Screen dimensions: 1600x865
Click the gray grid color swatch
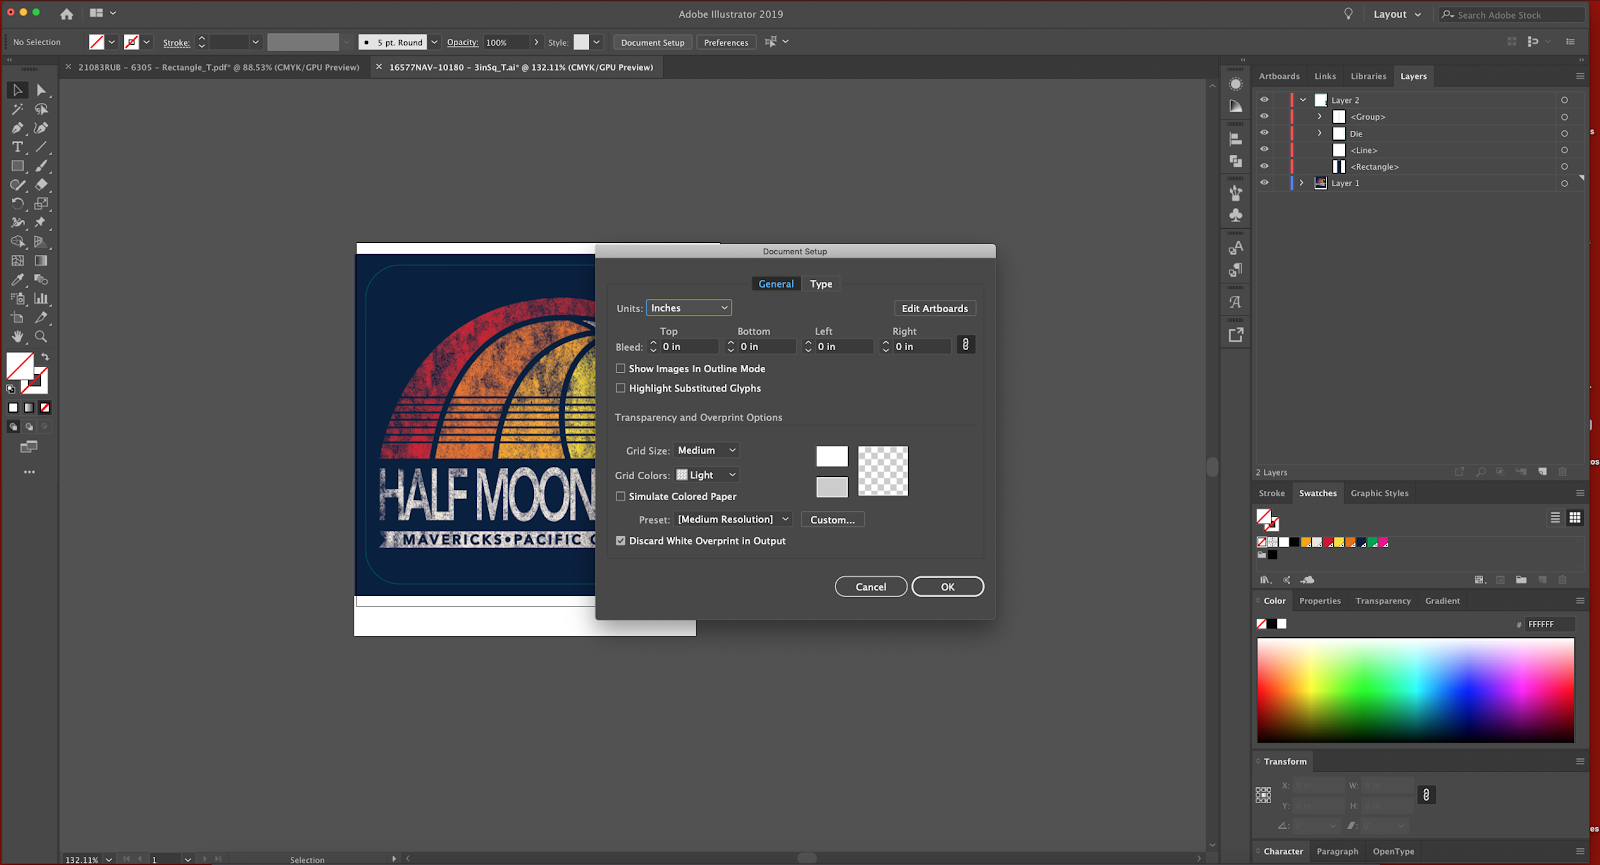[832, 487]
